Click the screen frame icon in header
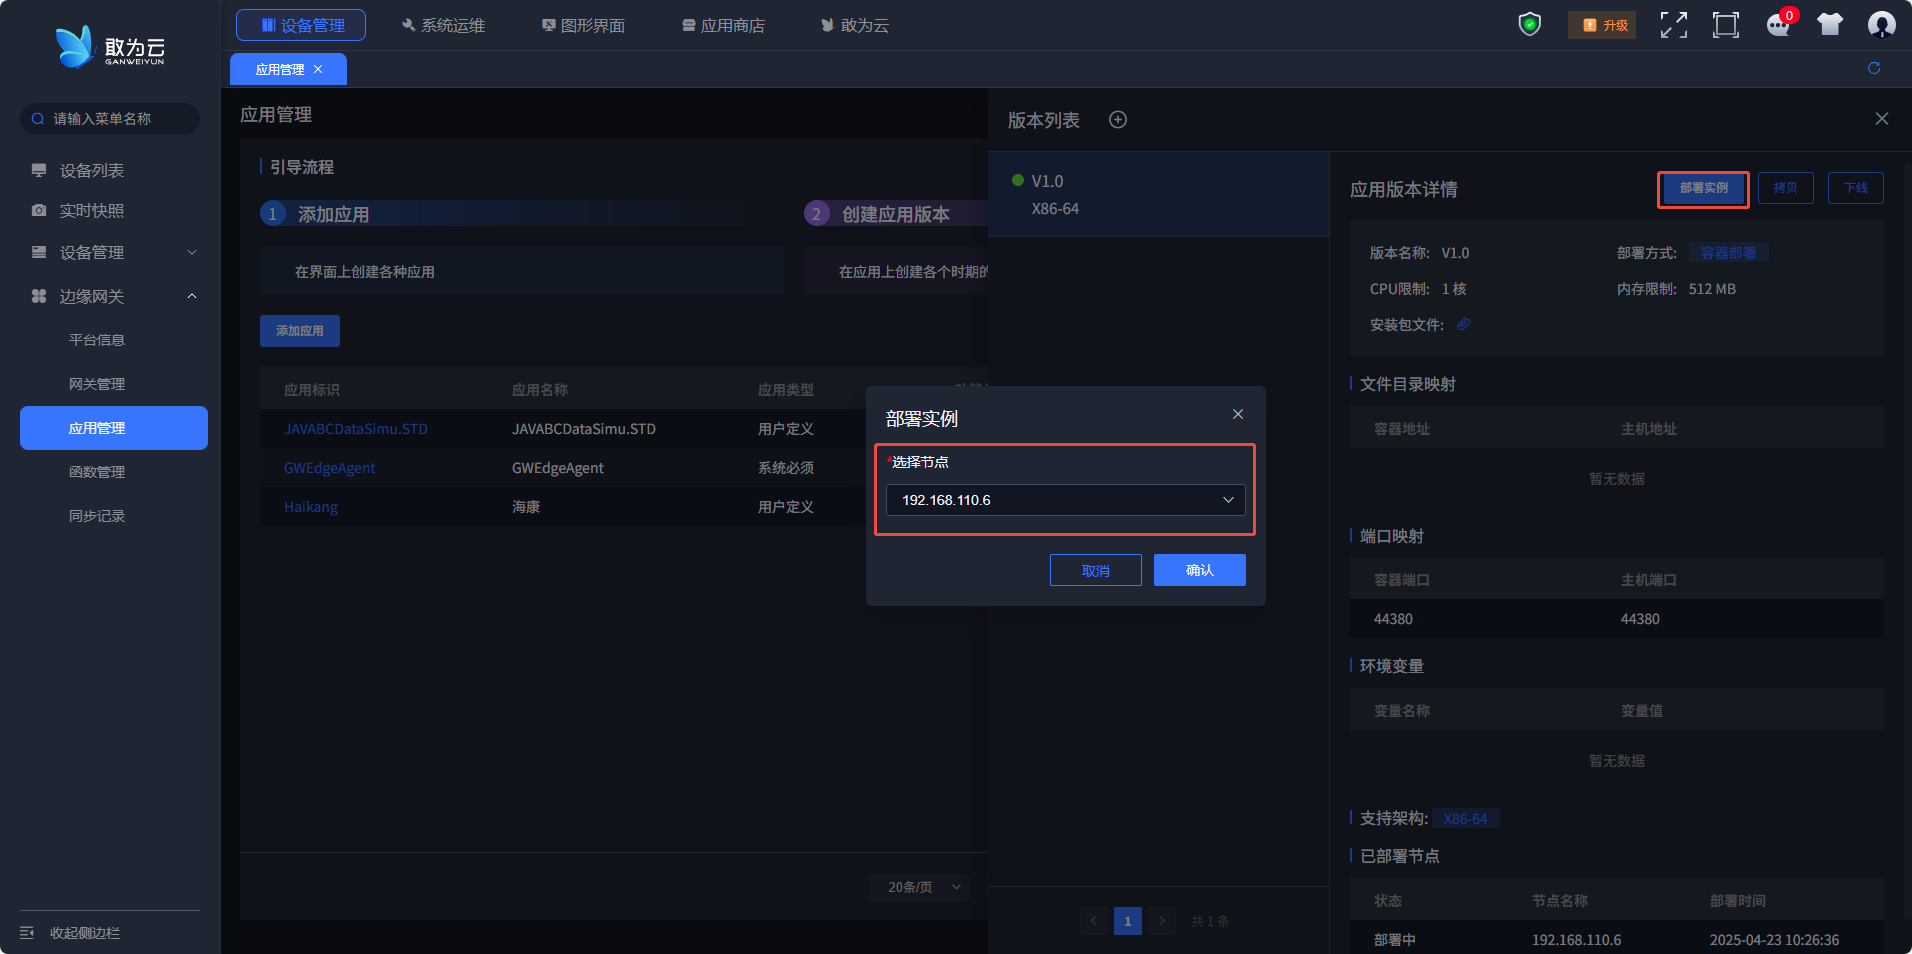The width and height of the screenshot is (1912, 954). click(x=1726, y=25)
